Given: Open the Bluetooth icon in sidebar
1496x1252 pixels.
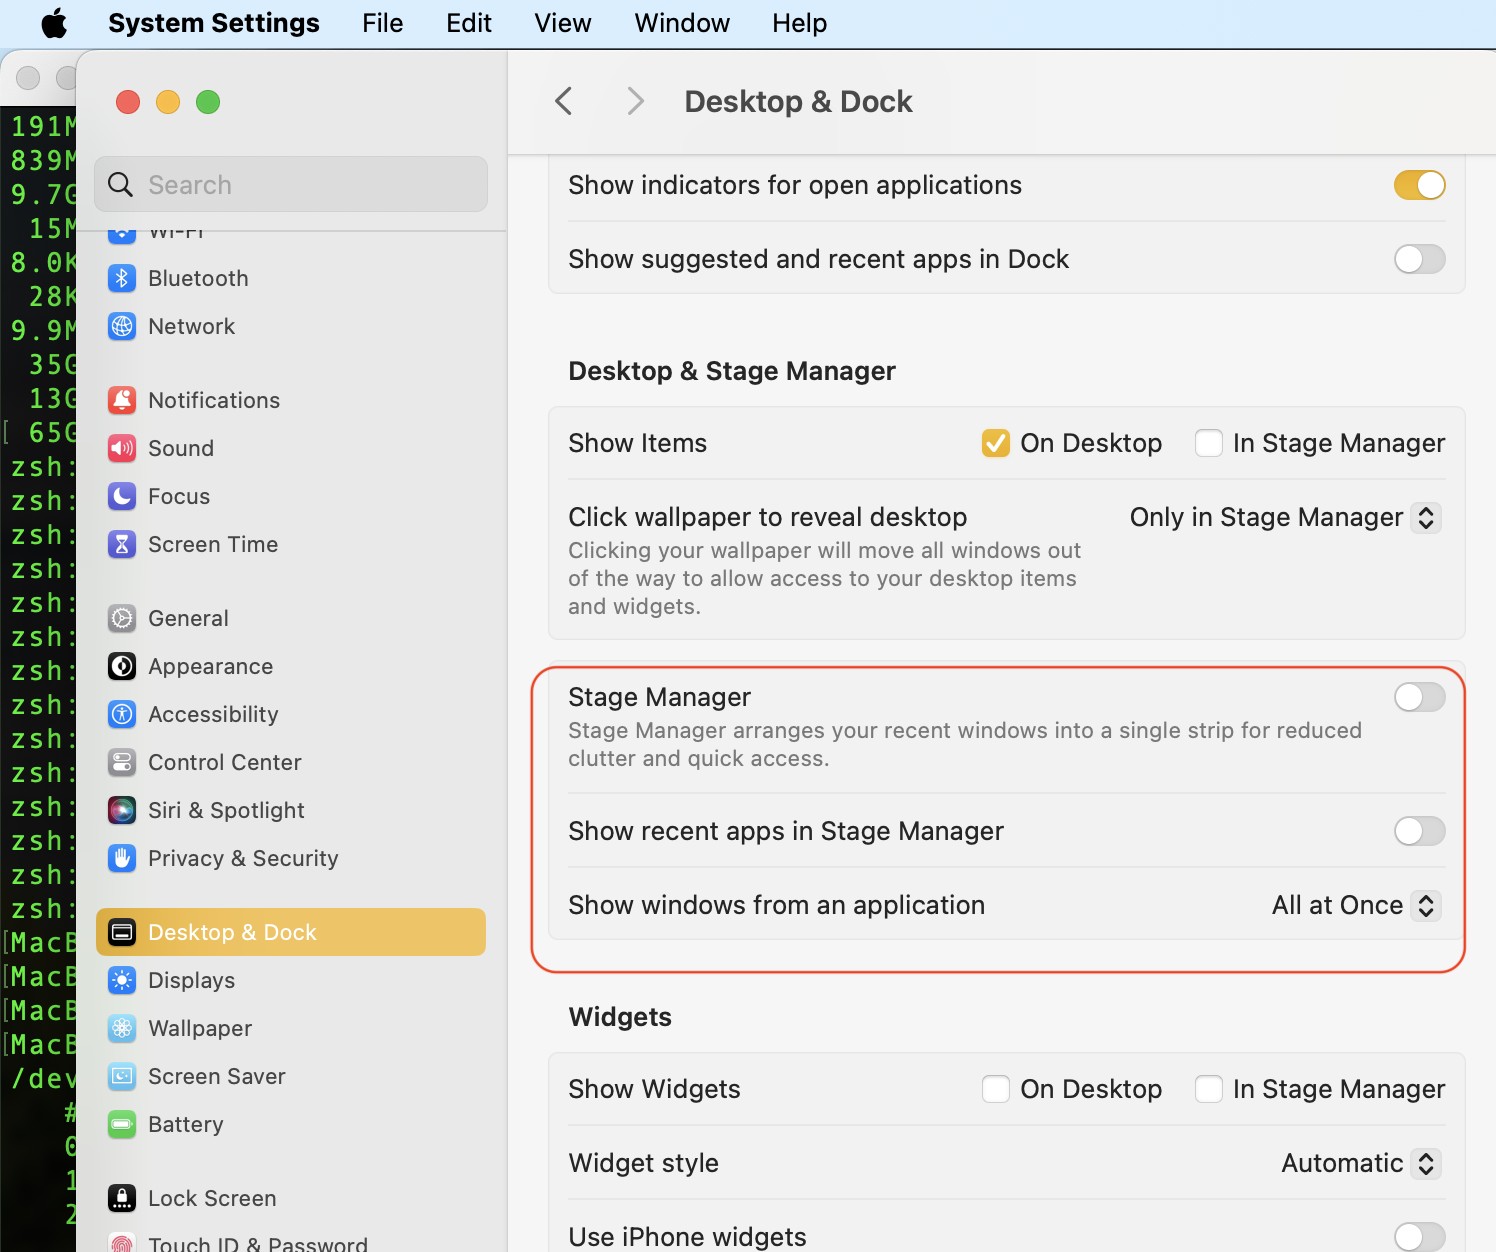Looking at the screenshot, I should pos(122,278).
